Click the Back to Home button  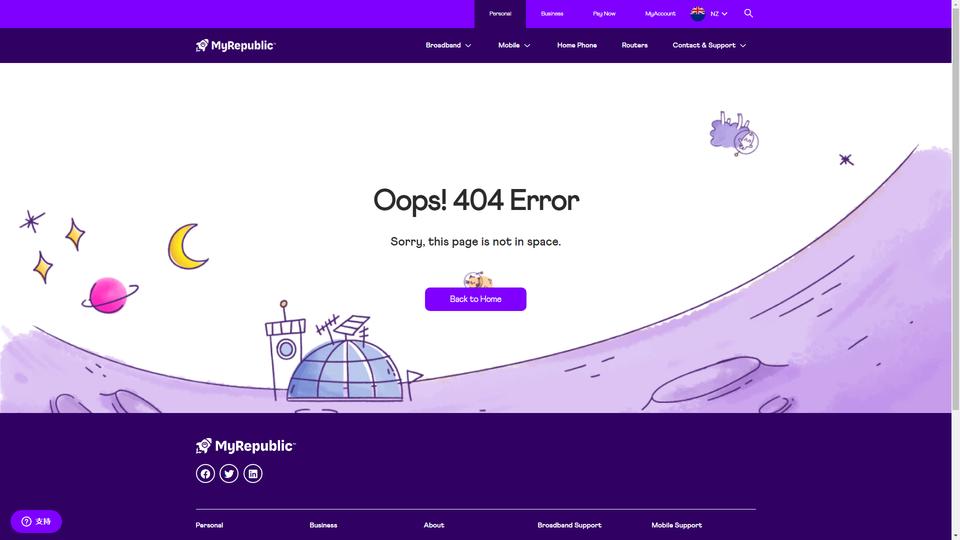tap(476, 299)
